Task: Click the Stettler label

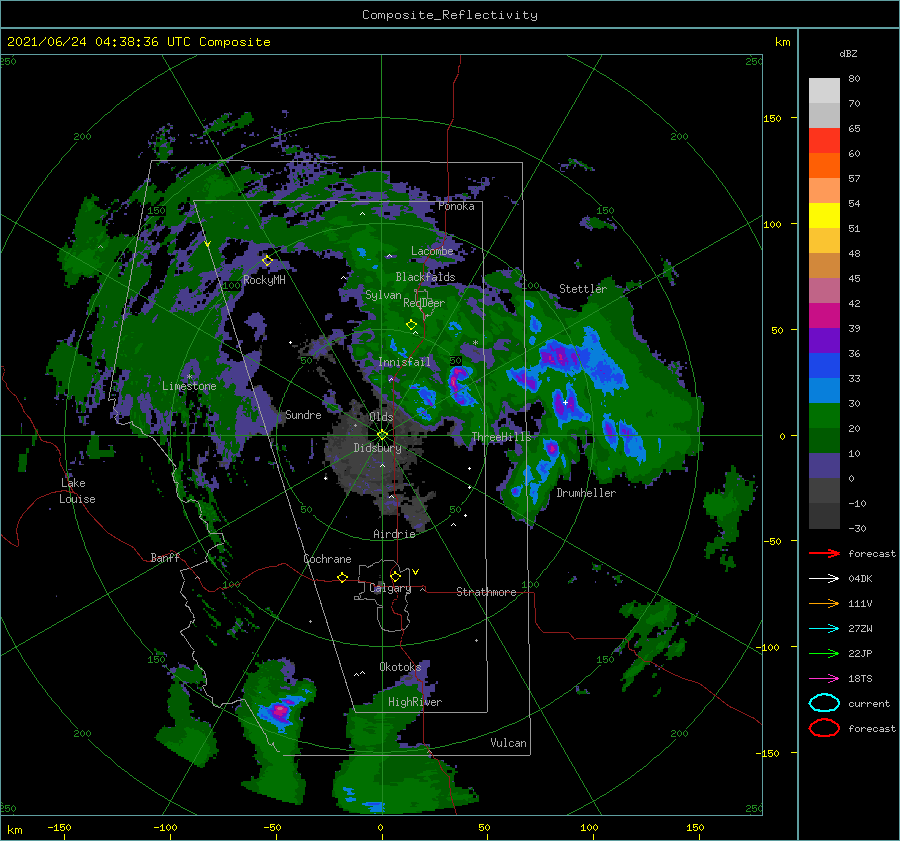Action: point(583,289)
